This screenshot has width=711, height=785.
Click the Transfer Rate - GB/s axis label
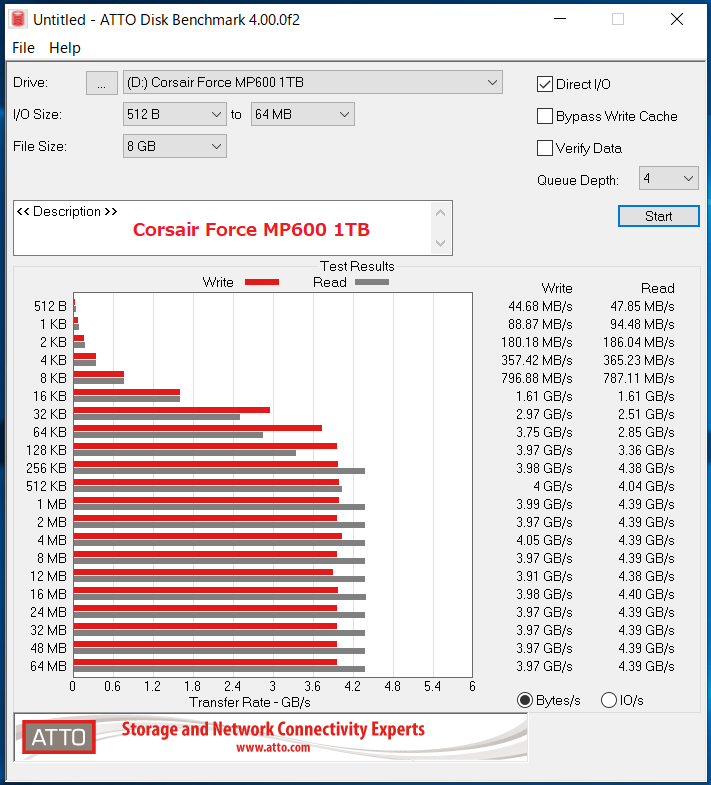click(x=250, y=702)
